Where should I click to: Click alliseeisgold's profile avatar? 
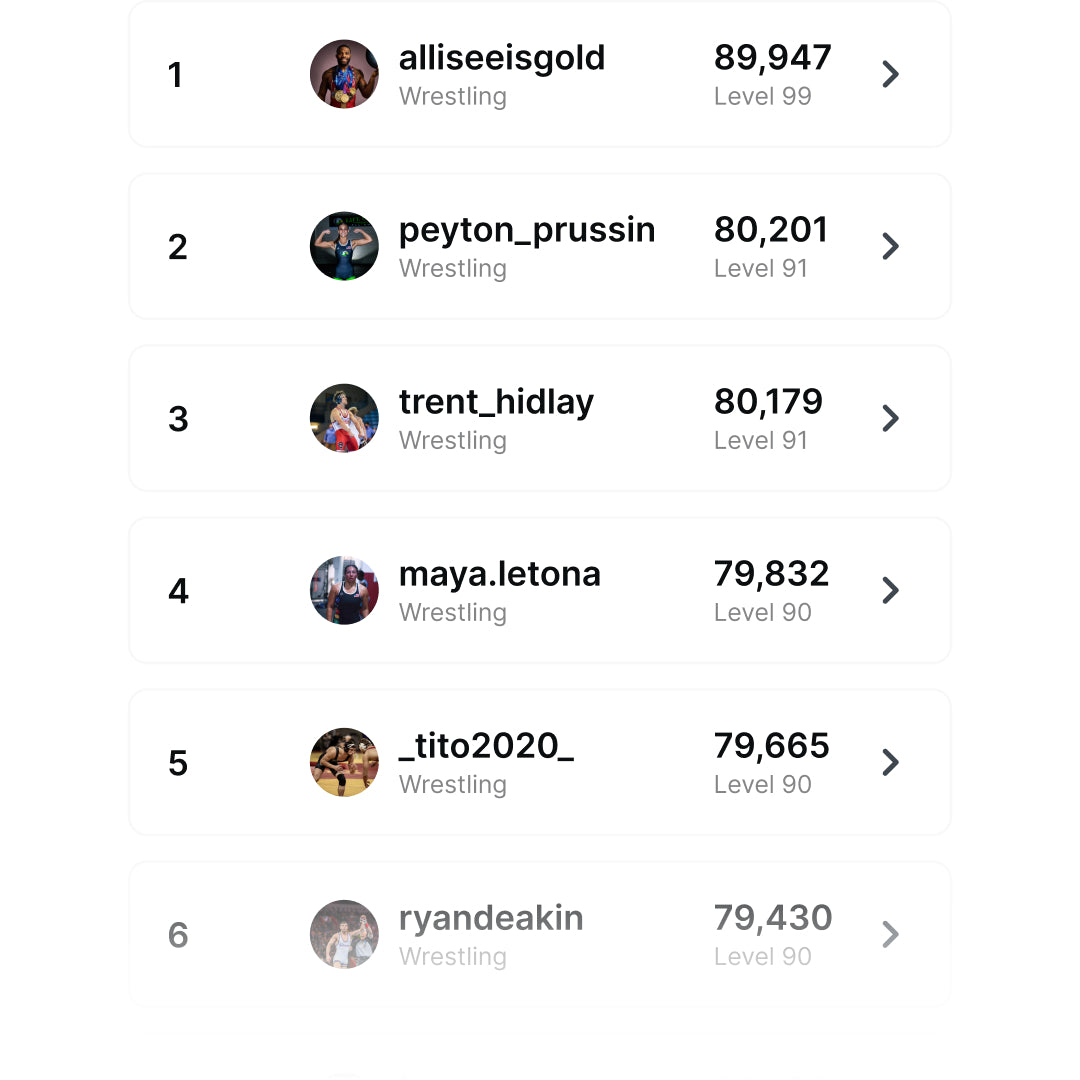point(344,74)
